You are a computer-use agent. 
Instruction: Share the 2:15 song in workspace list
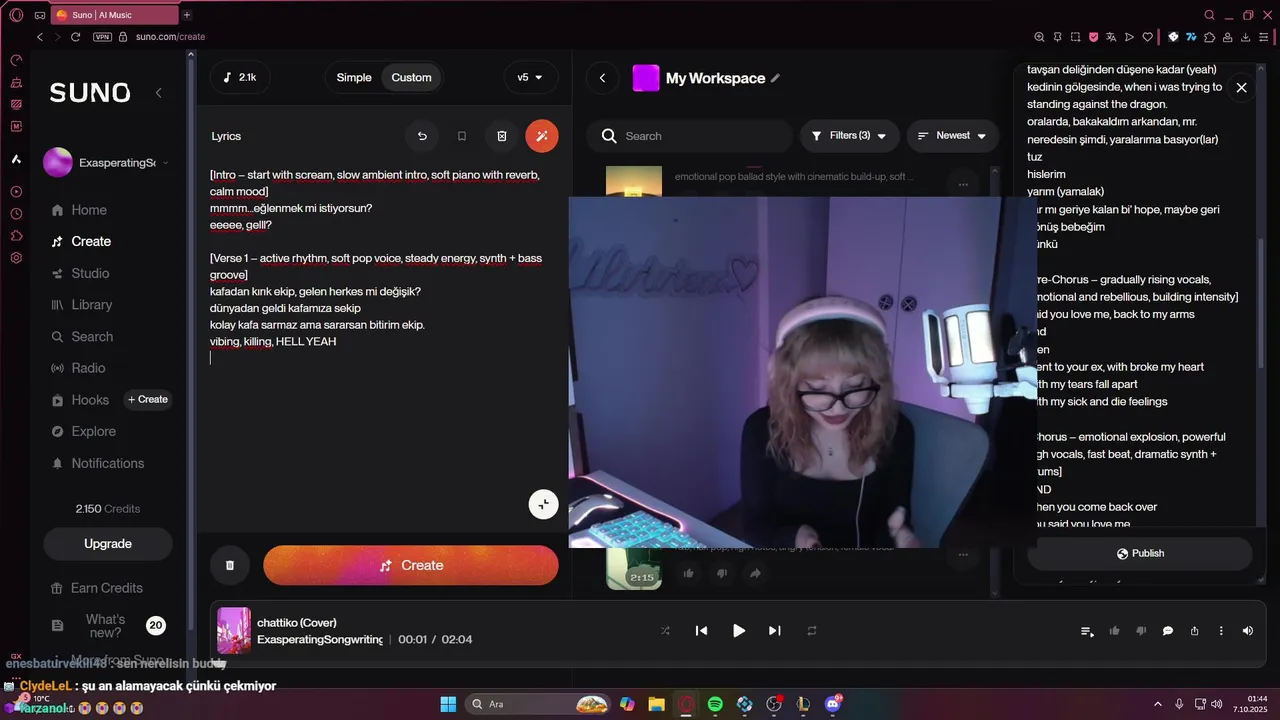click(x=755, y=573)
